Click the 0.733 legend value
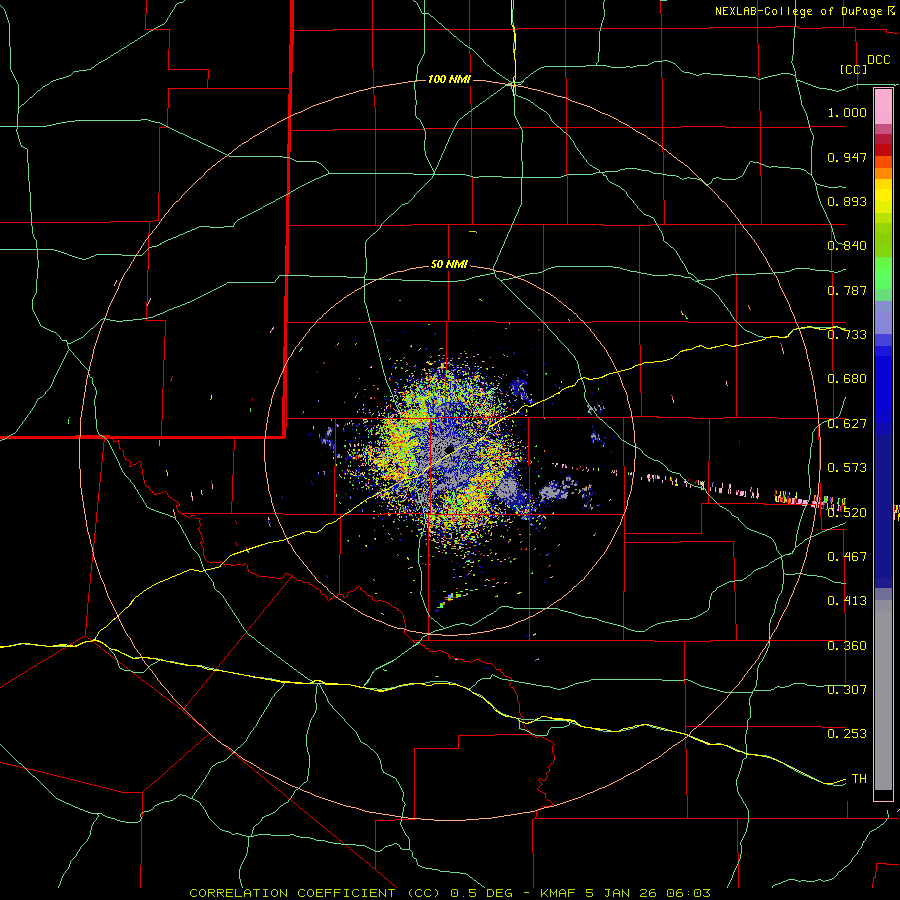 [847, 335]
